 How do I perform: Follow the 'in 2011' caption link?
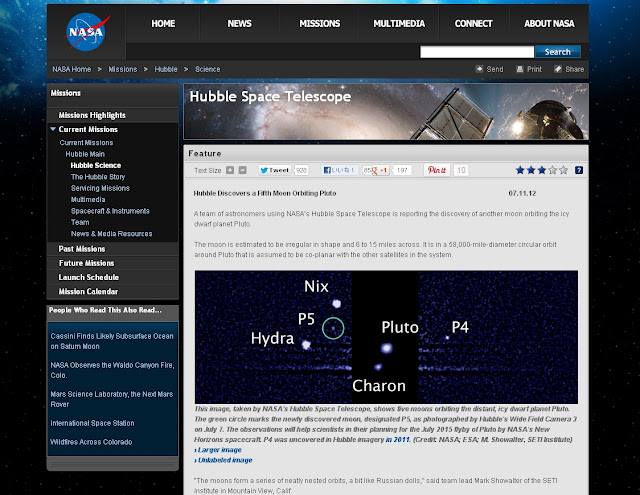click(397, 440)
